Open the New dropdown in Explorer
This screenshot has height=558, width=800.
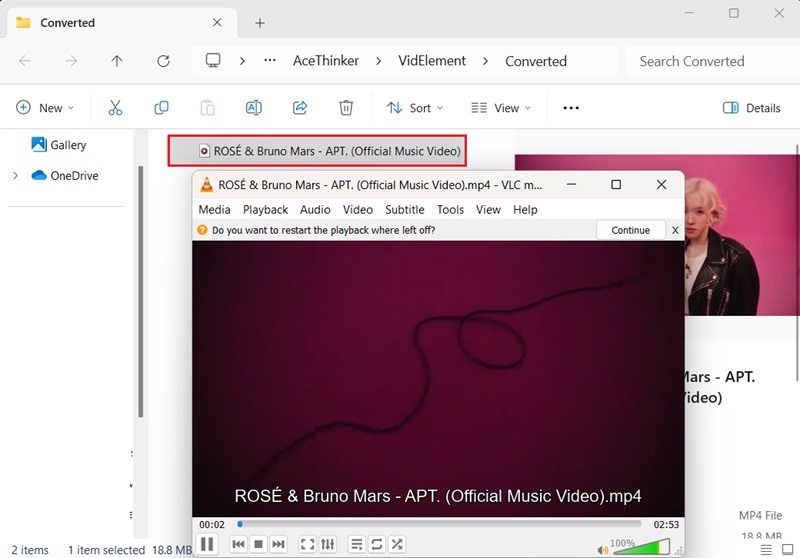click(x=45, y=108)
